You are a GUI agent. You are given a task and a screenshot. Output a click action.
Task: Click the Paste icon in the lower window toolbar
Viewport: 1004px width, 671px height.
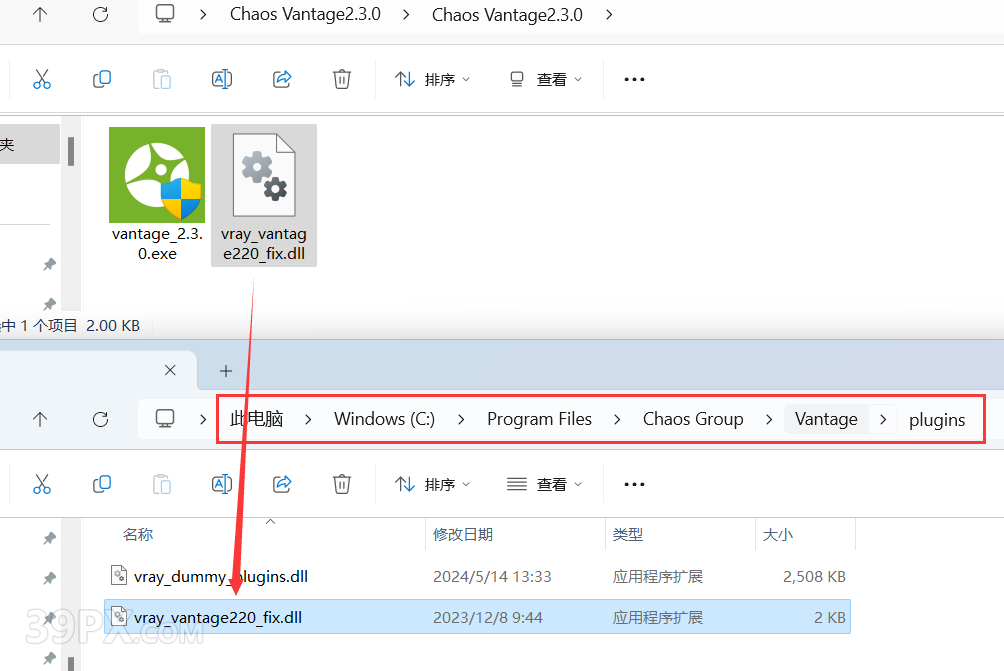(x=162, y=484)
